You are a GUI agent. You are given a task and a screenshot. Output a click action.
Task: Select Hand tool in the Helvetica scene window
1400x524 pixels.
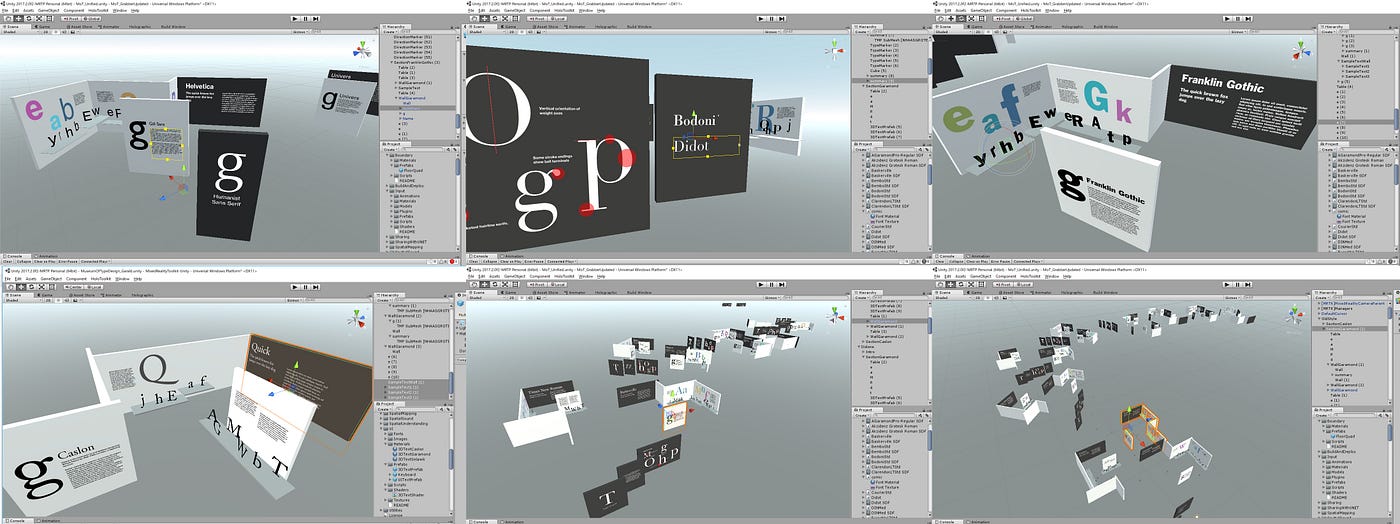tap(9, 19)
